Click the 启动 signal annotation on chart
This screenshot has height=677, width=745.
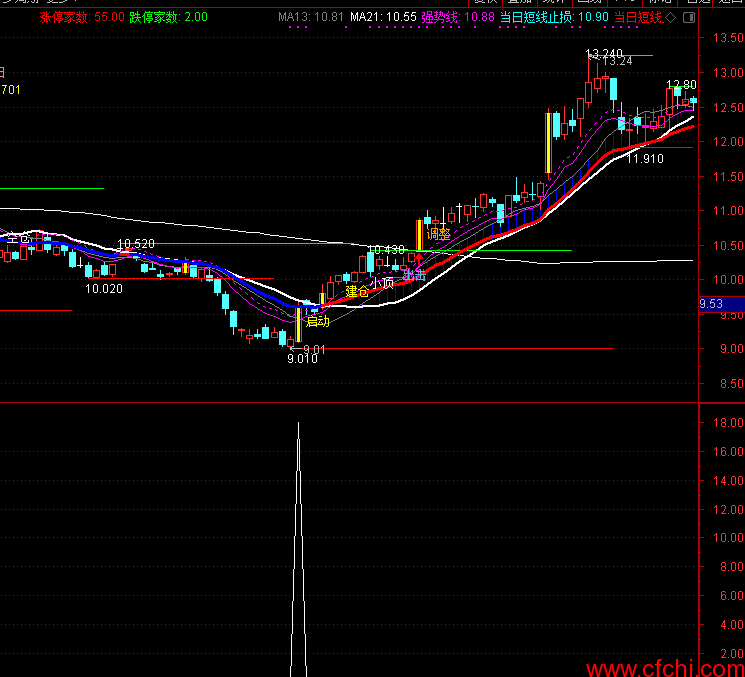(x=317, y=321)
